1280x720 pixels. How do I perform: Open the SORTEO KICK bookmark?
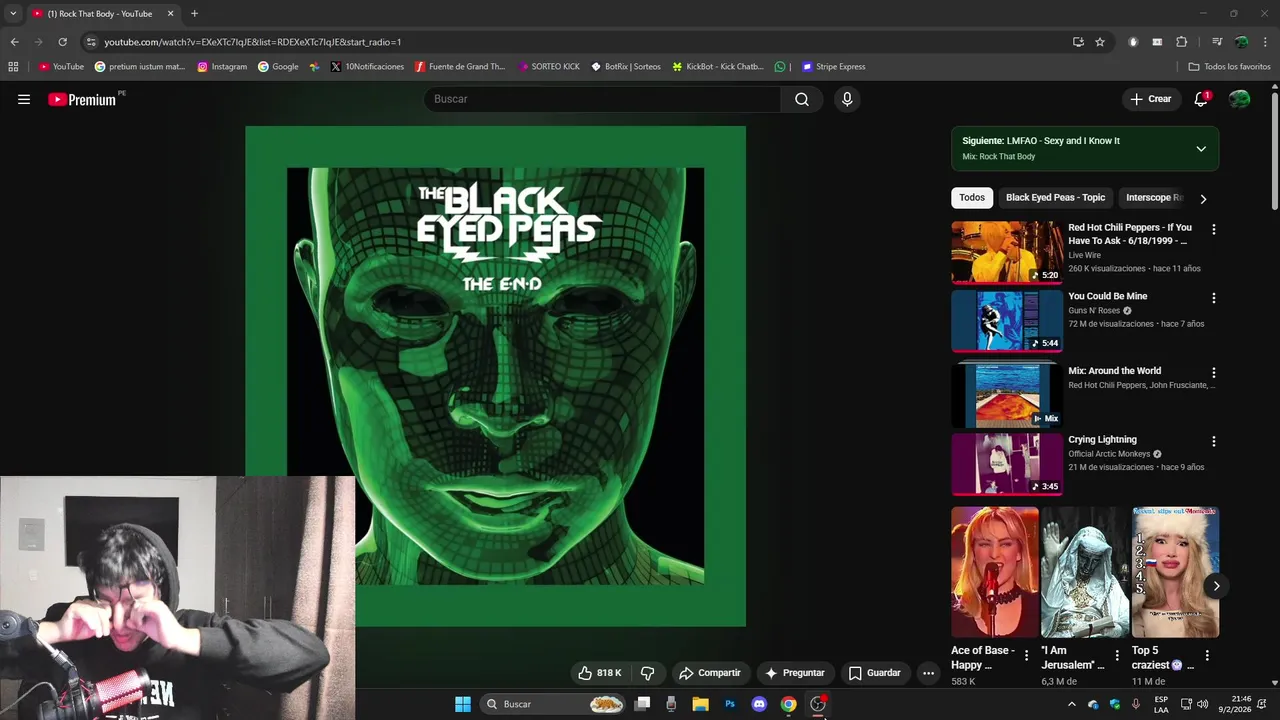pyautogui.click(x=549, y=67)
